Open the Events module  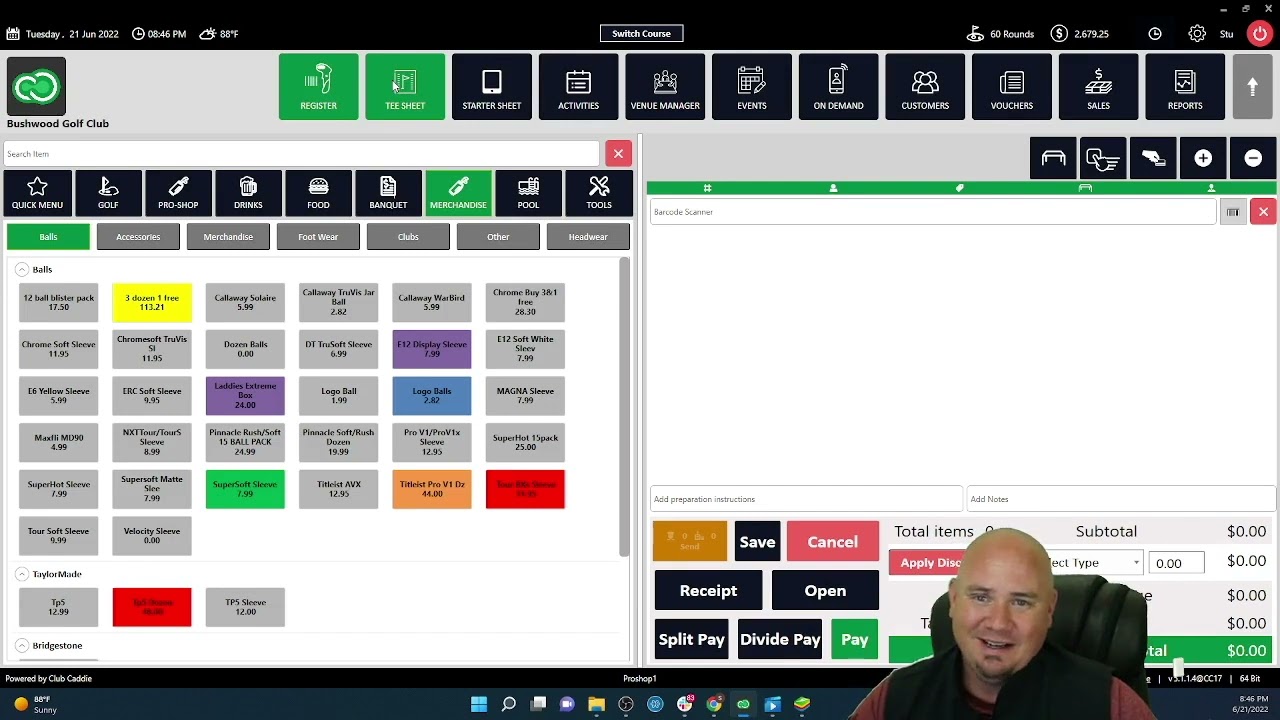tap(751, 87)
